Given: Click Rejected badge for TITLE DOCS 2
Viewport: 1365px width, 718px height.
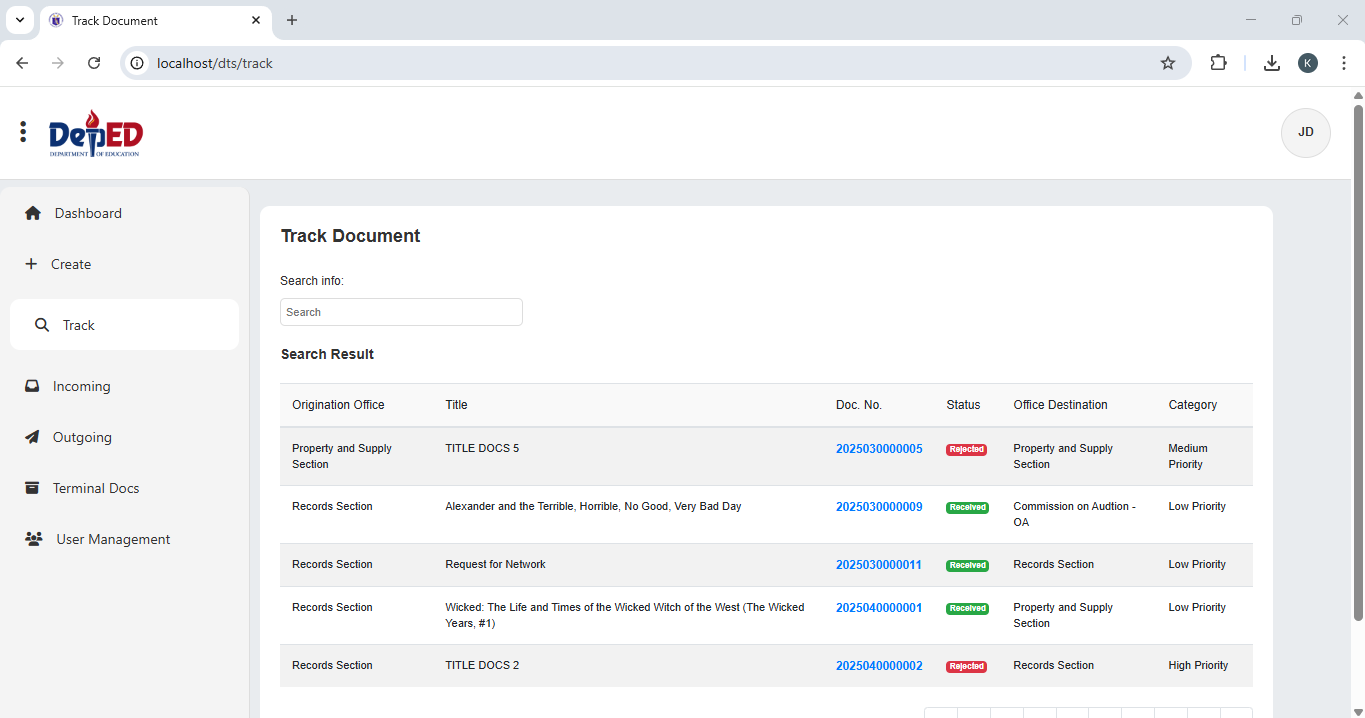Looking at the screenshot, I should coord(966,667).
